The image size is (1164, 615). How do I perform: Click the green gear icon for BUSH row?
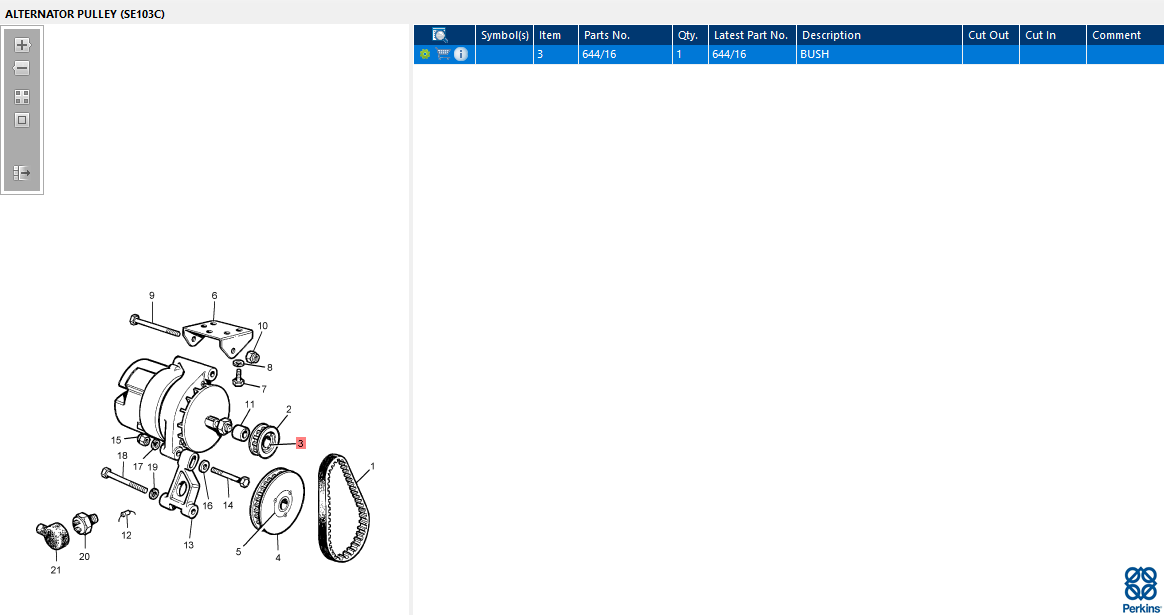pyautogui.click(x=425, y=54)
